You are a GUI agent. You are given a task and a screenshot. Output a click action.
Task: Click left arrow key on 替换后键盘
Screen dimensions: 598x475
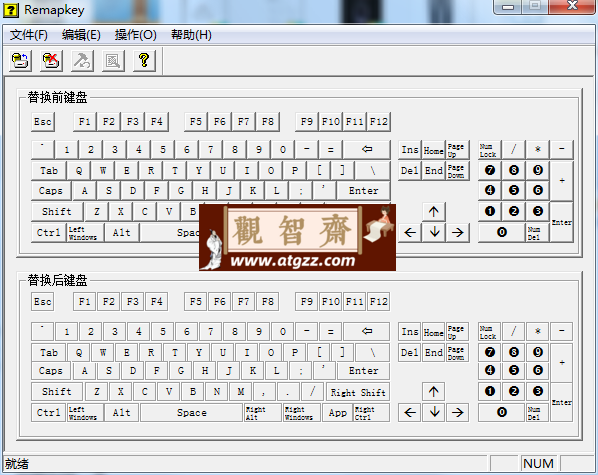410,412
